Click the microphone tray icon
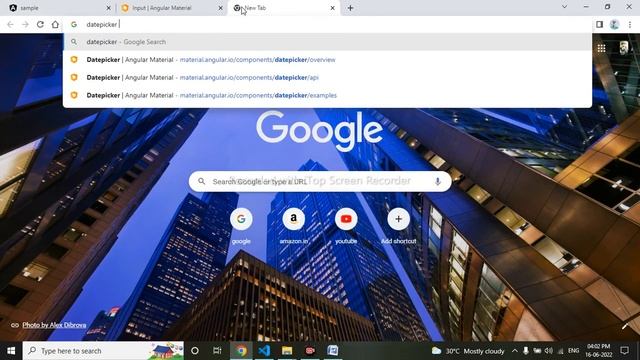This screenshot has height=360, width=640. [526, 351]
